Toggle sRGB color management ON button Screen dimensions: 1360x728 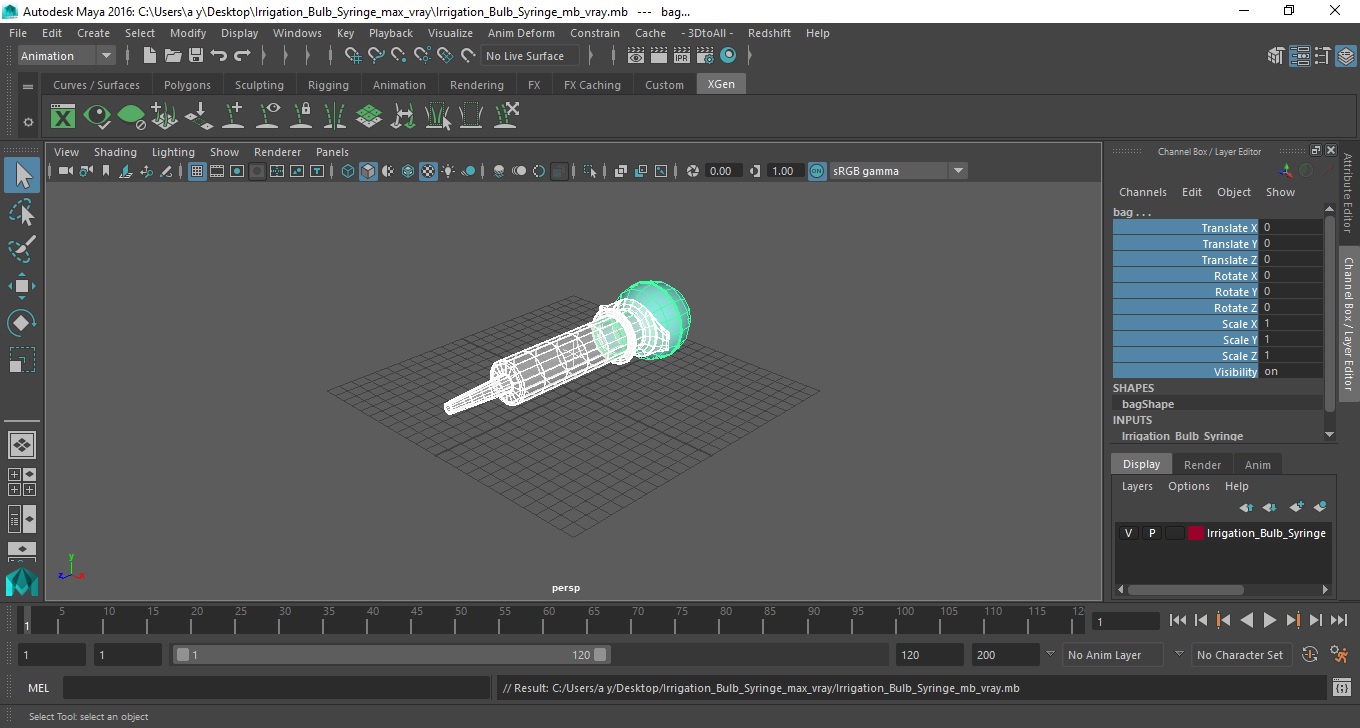click(817, 171)
